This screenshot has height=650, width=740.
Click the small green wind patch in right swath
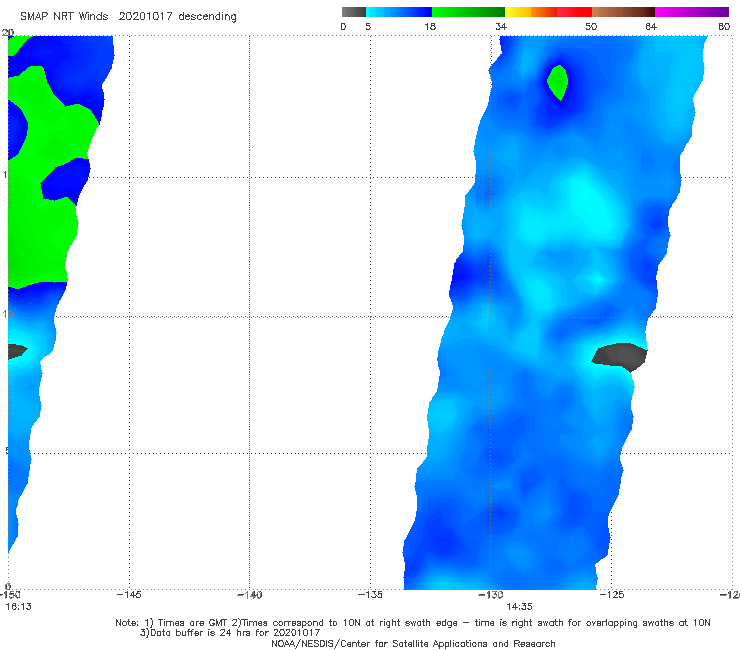[x=558, y=82]
